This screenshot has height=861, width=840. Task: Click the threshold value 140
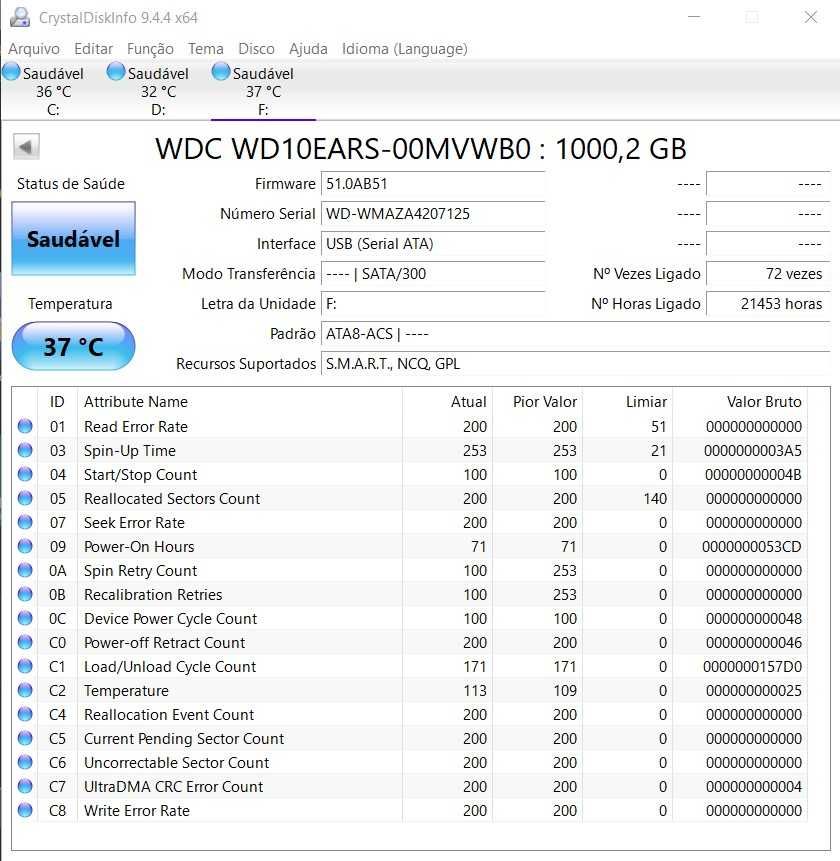point(654,499)
